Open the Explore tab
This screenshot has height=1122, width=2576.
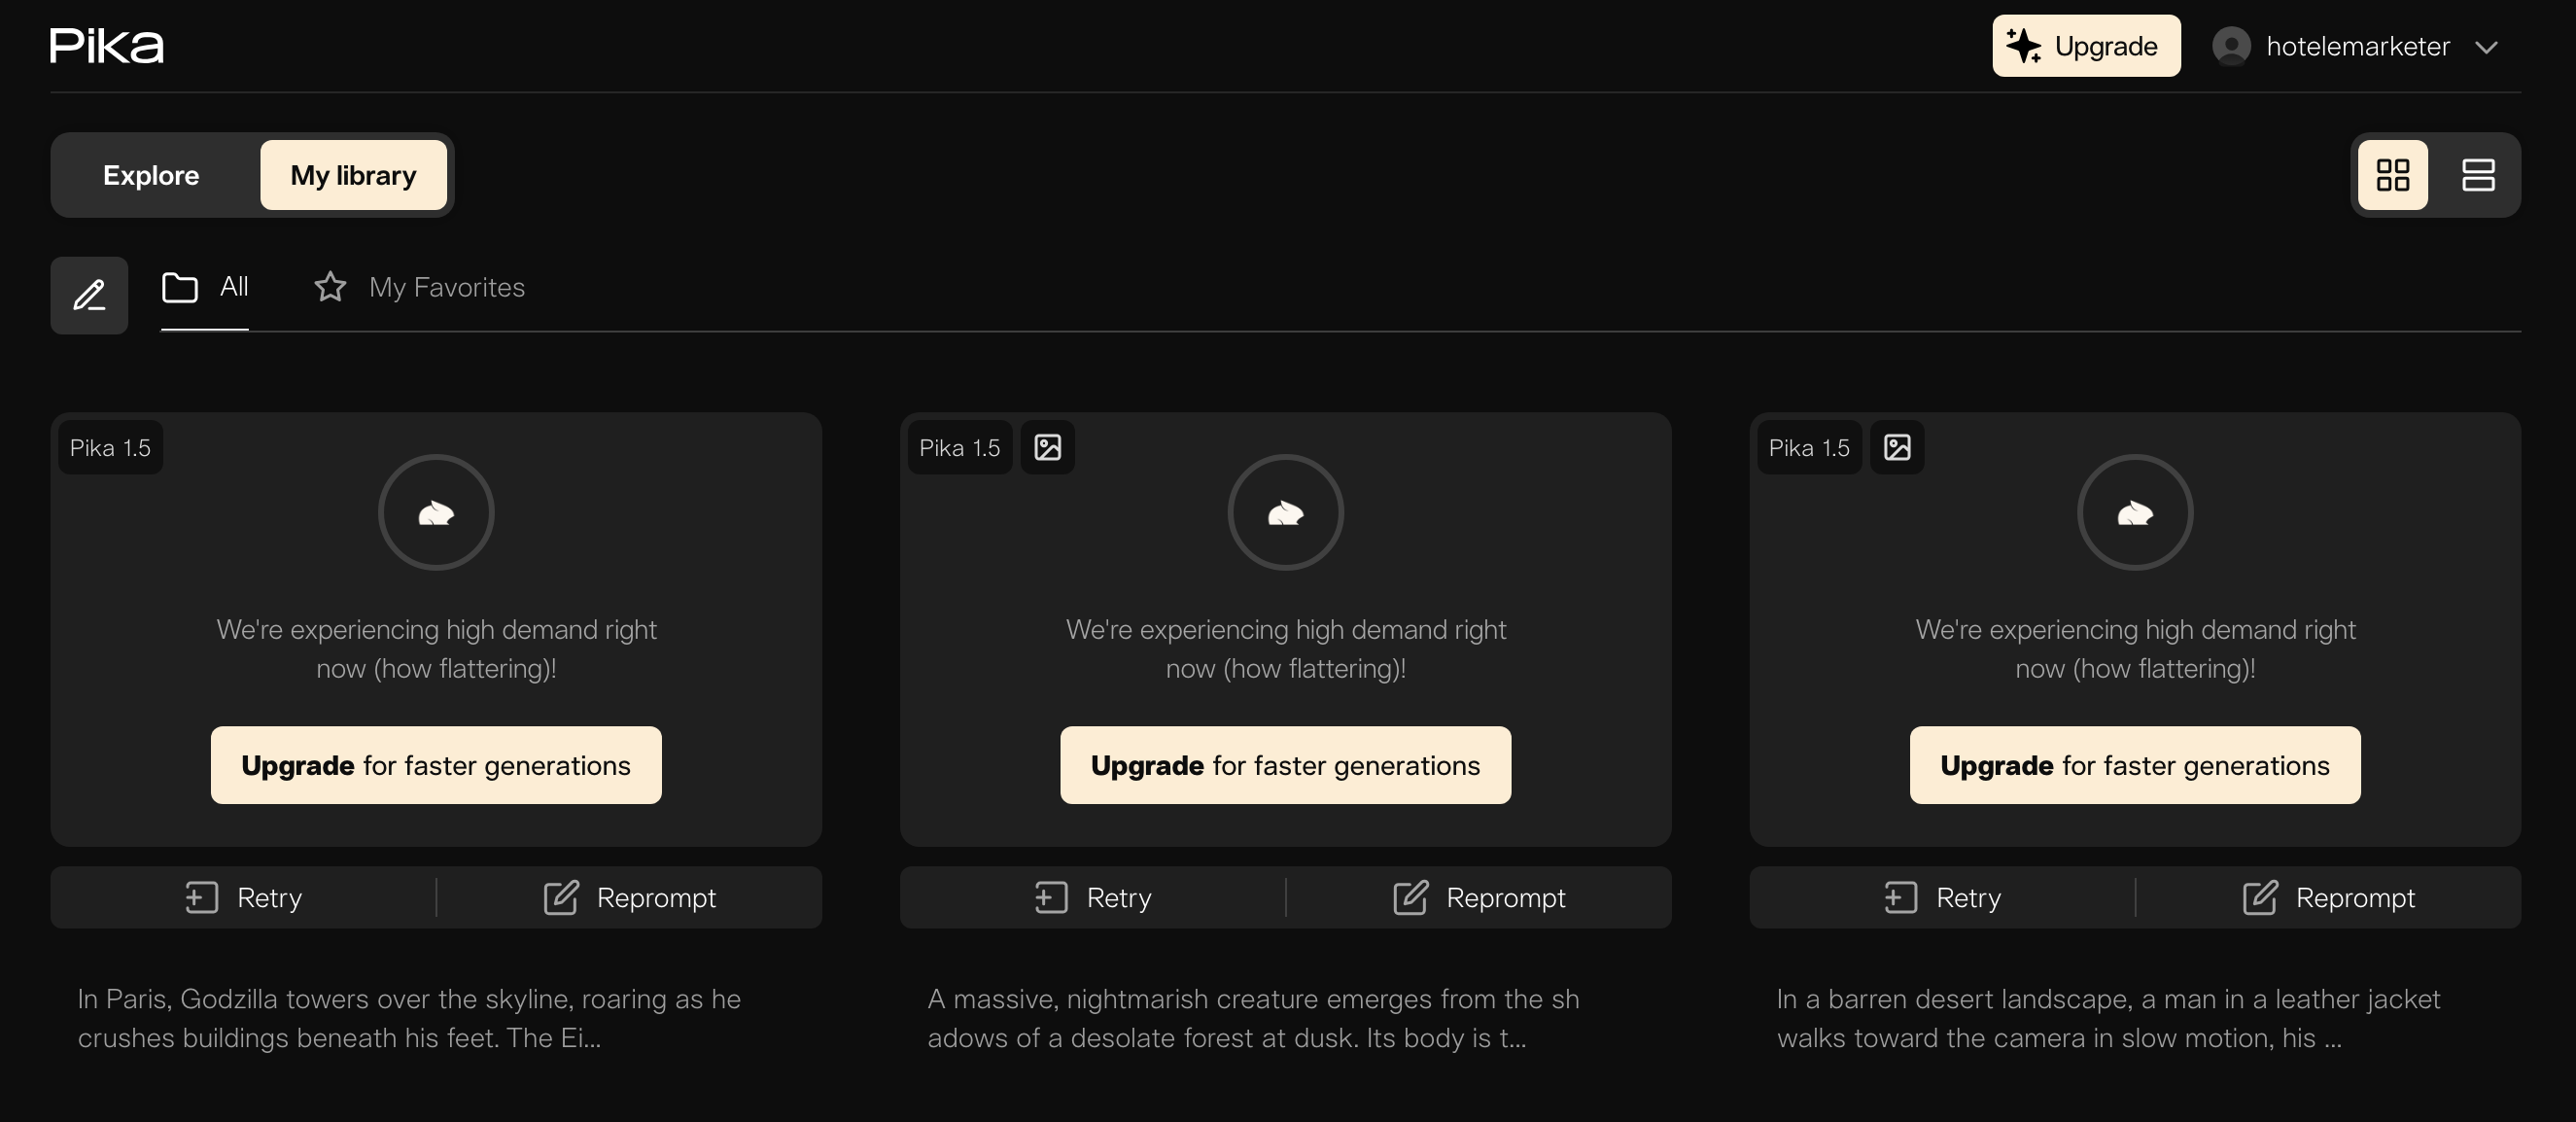tap(151, 175)
